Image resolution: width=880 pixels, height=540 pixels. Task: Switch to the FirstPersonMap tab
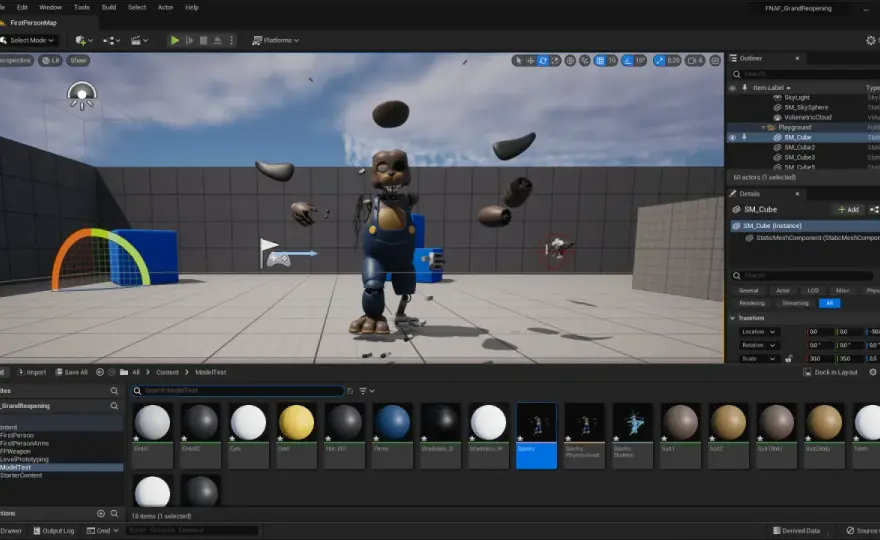[33, 23]
